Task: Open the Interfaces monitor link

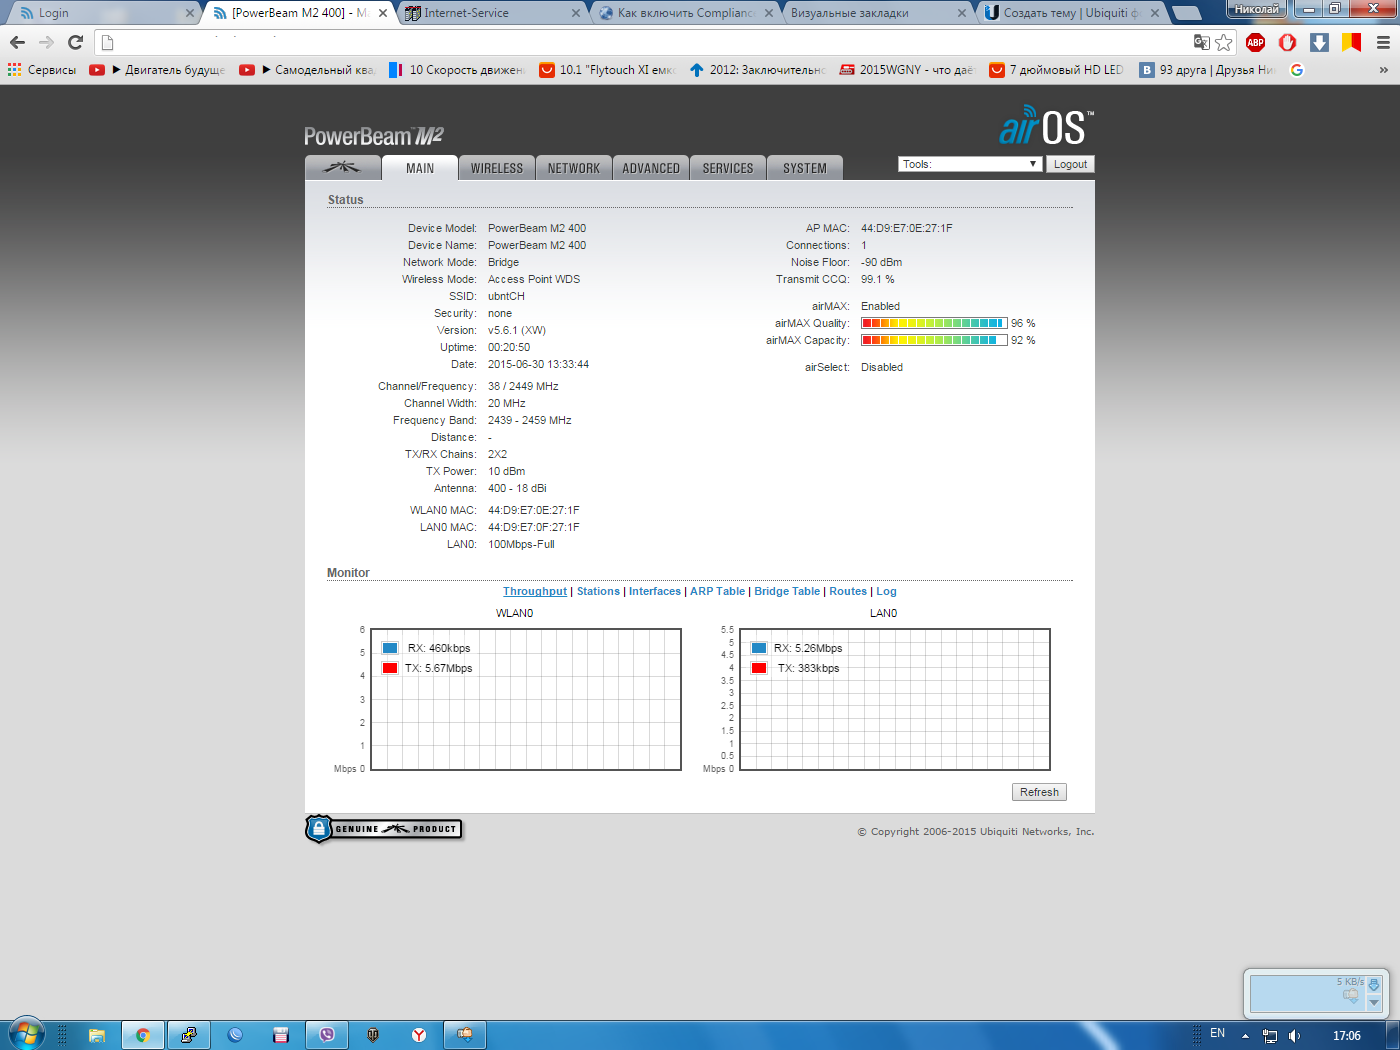Action: pyautogui.click(x=655, y=591)
